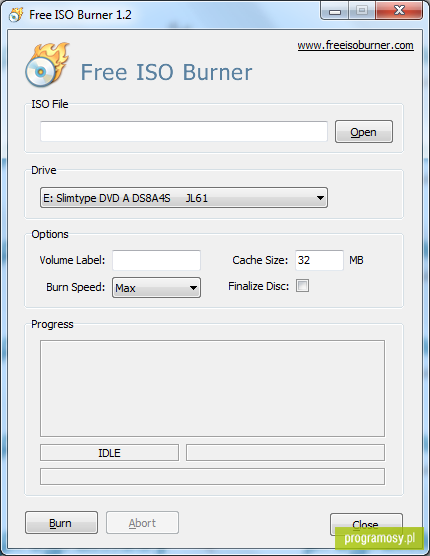This screenshot has height=556, width=430.
Task: Click the Cache Size field showing 32
Action: [x=319, y=260]
